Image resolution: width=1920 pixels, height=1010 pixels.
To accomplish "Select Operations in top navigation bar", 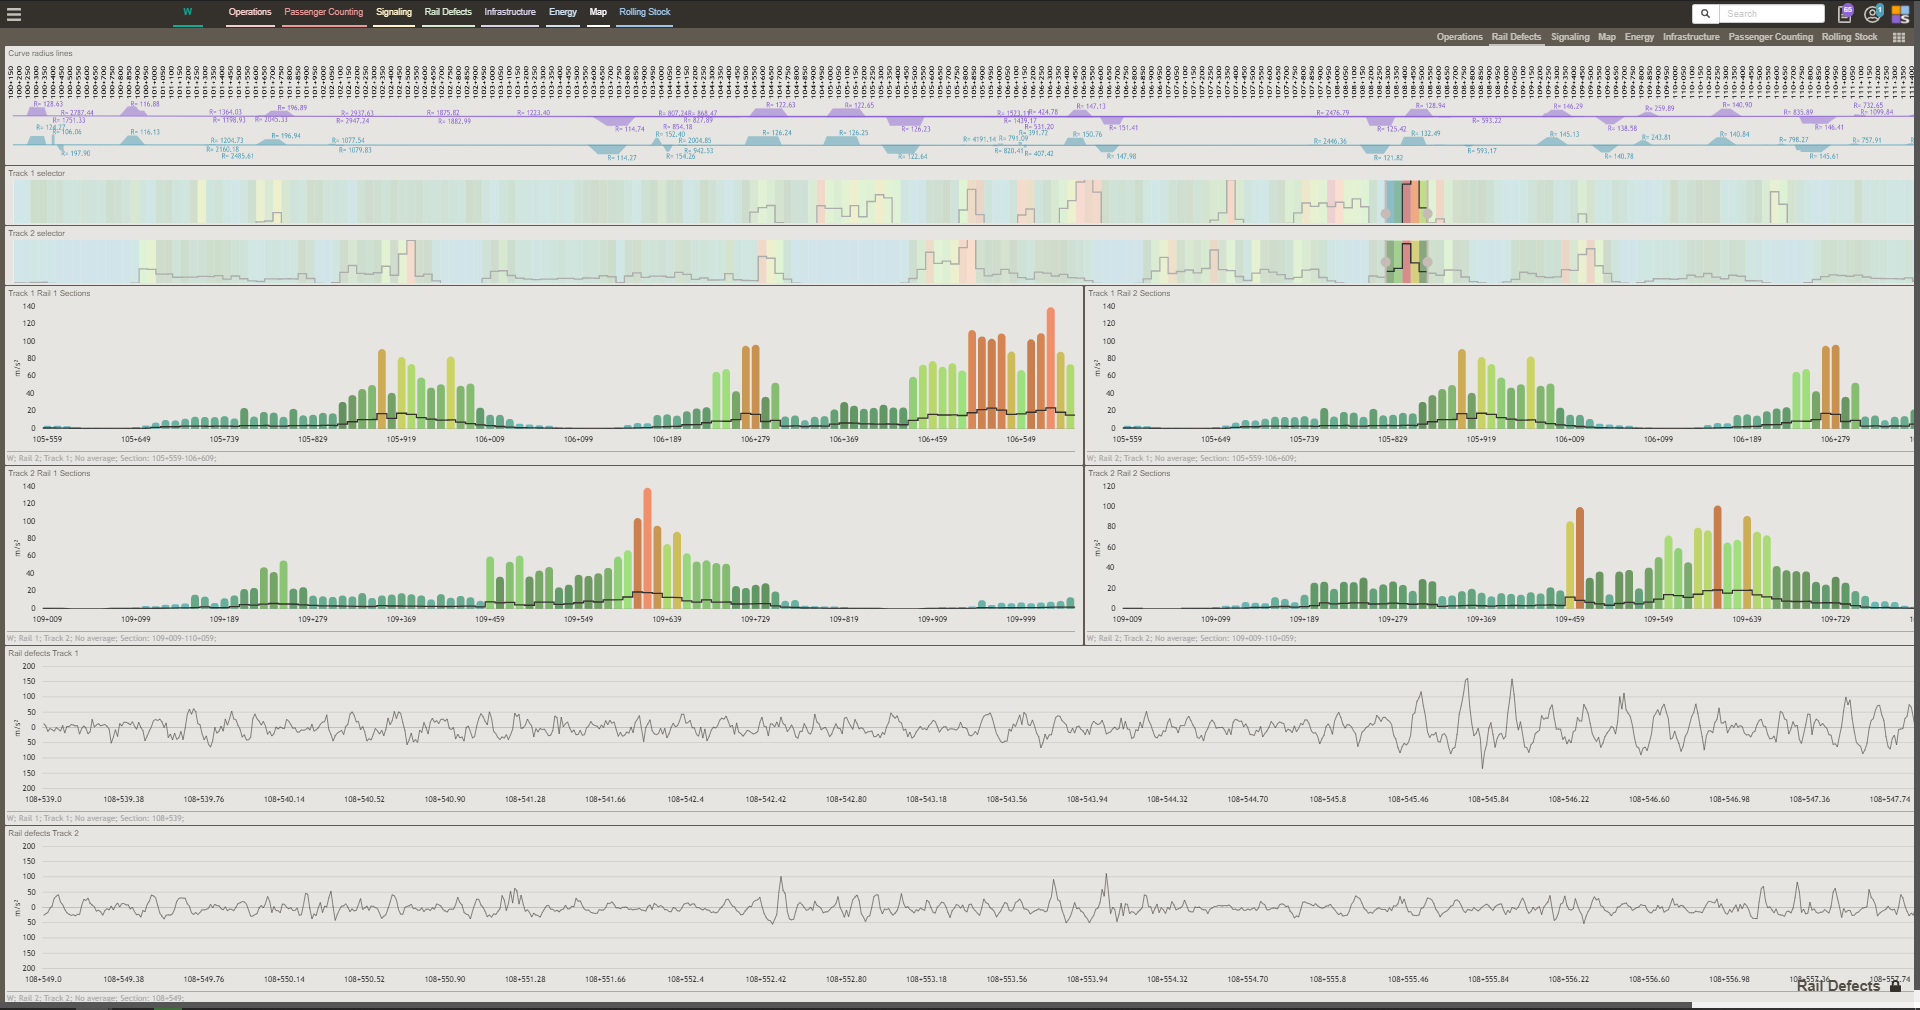I will point(250,12).
